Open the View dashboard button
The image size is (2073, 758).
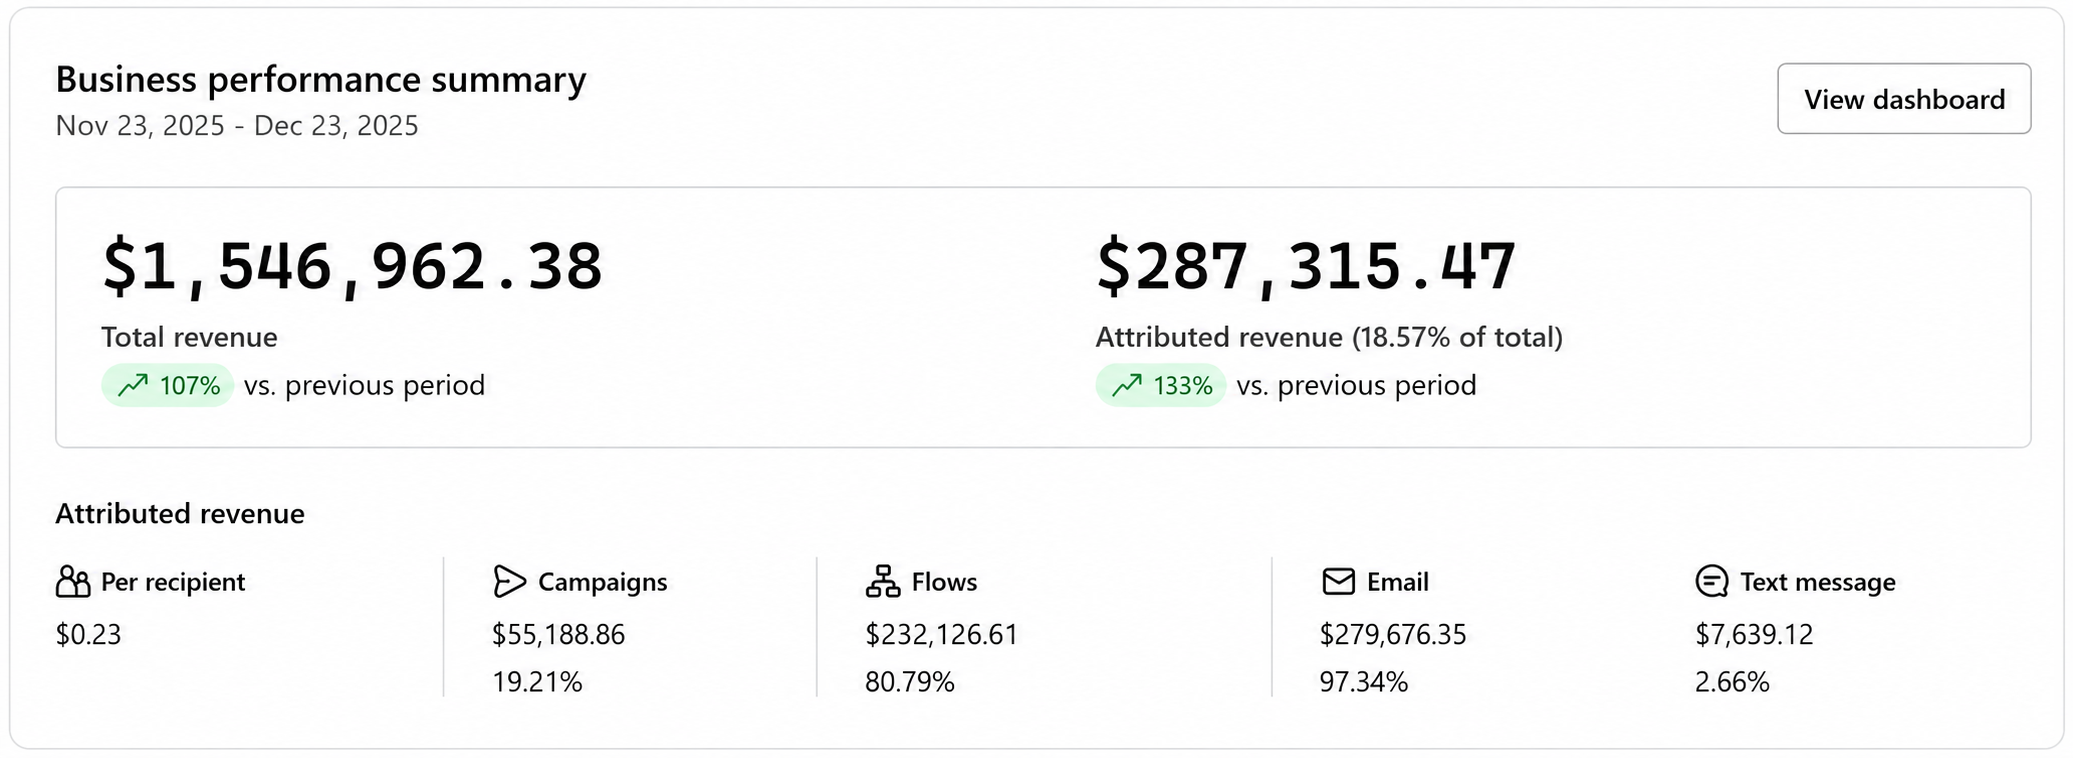pyautogui.click(x=1903, y=99)
